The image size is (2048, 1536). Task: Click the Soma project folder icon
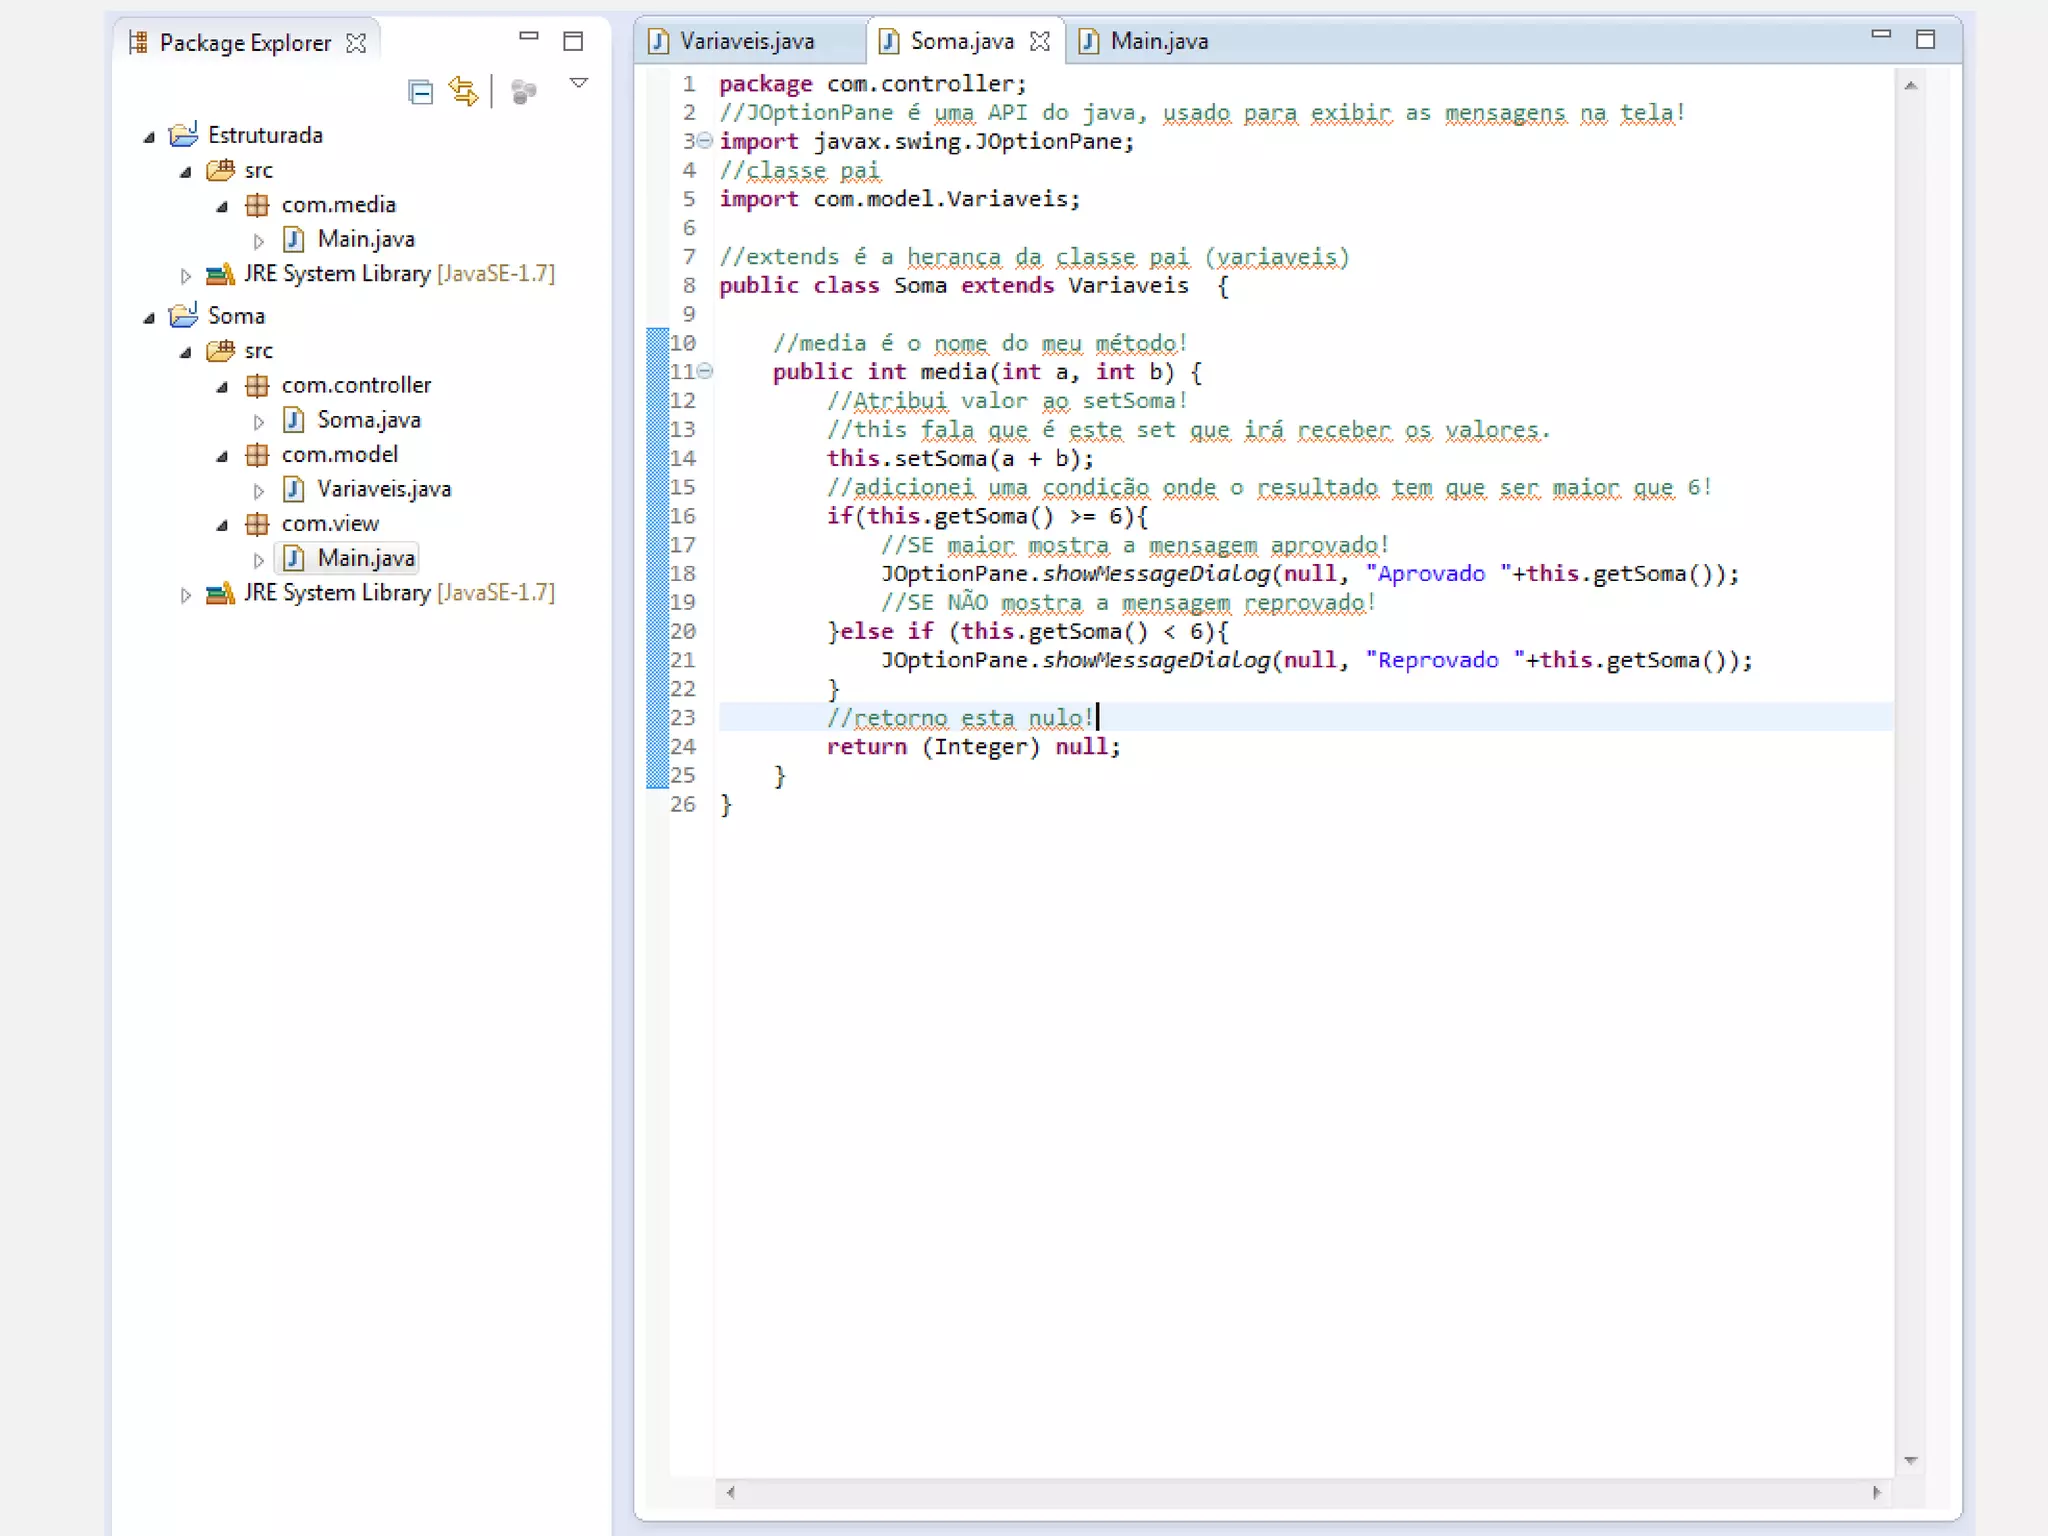click(183, 316)
